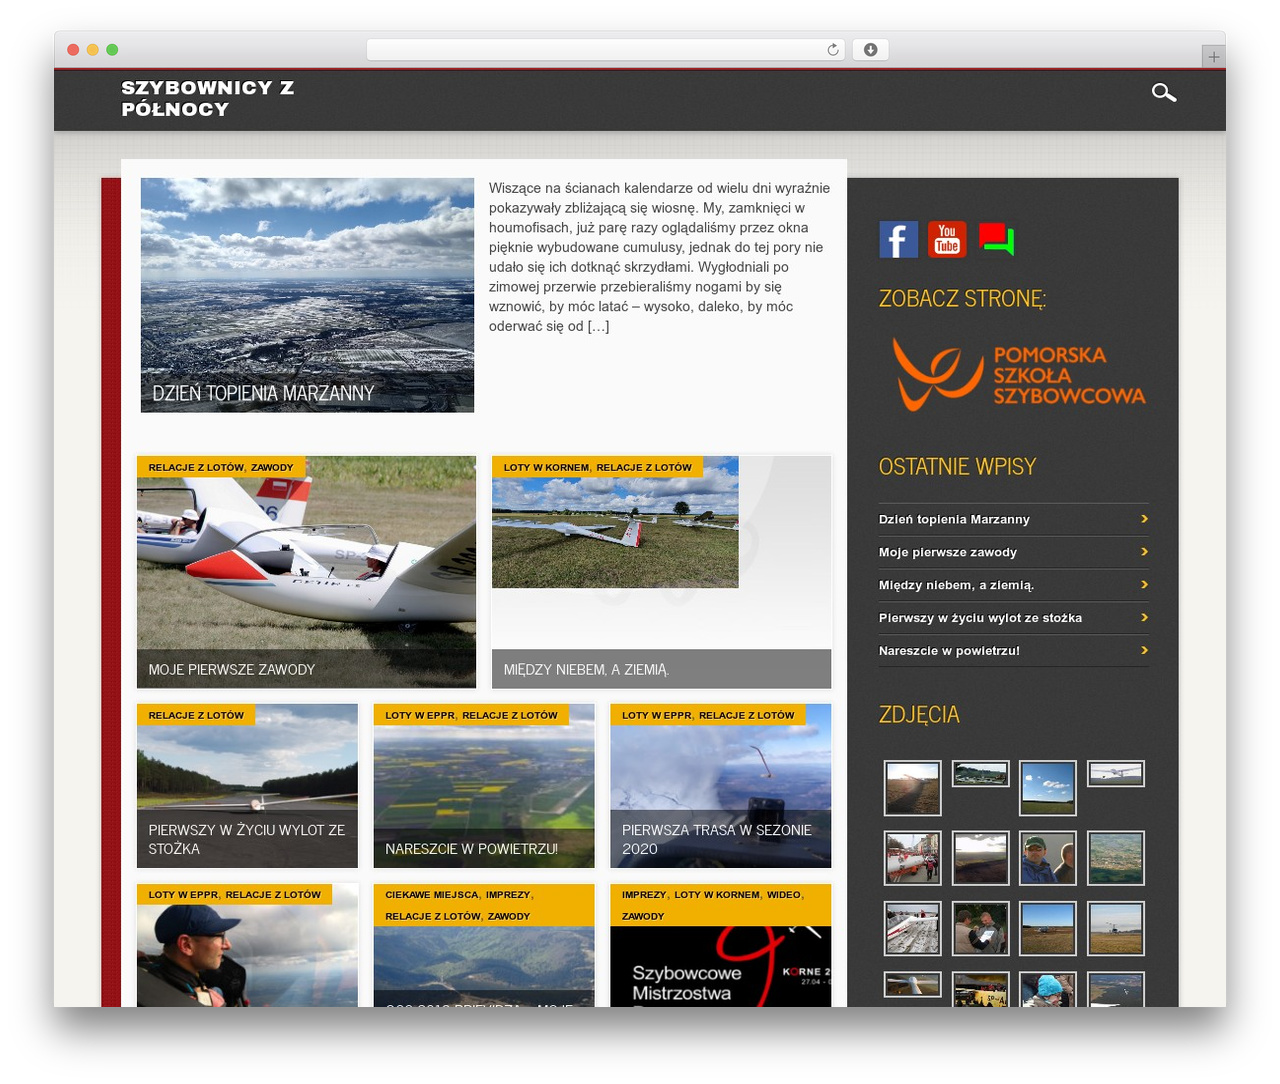
Task: Open aerial town thumbnail in Zdjęcia second row
Action: tap(1116, 858)
